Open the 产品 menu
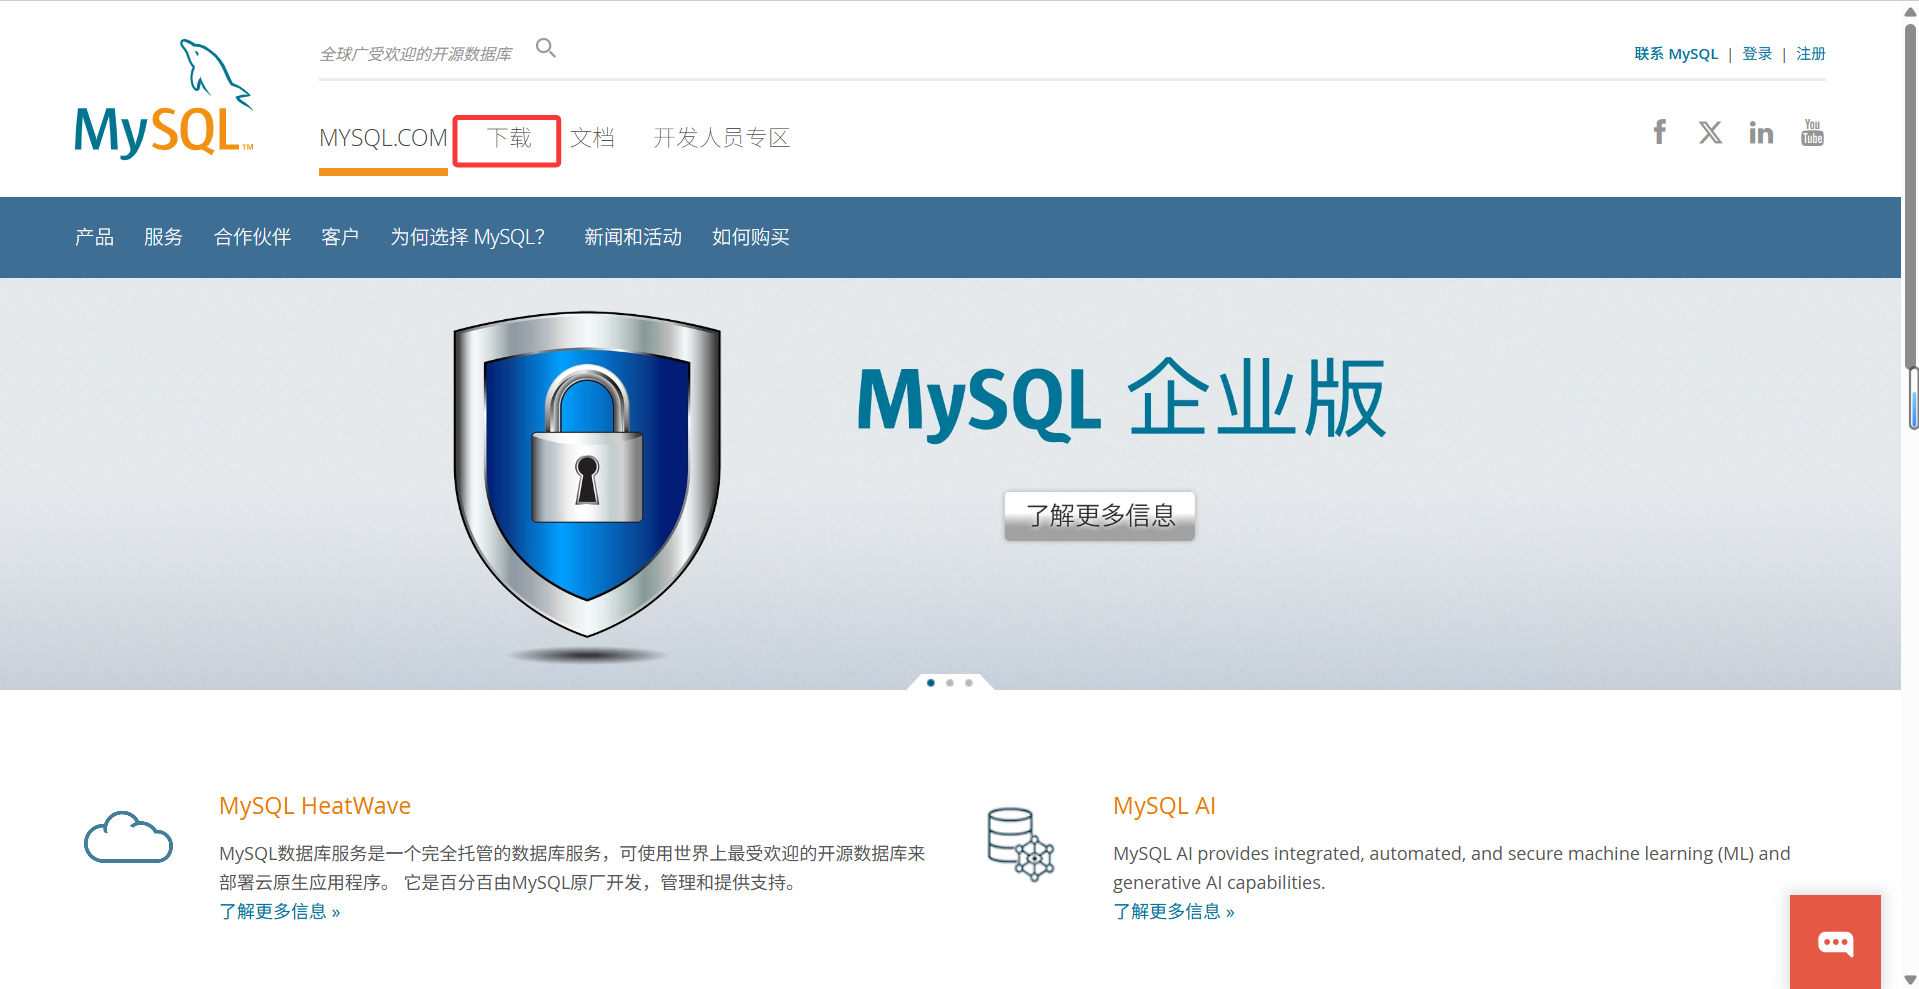1919x989 pixels. [94, 237]
